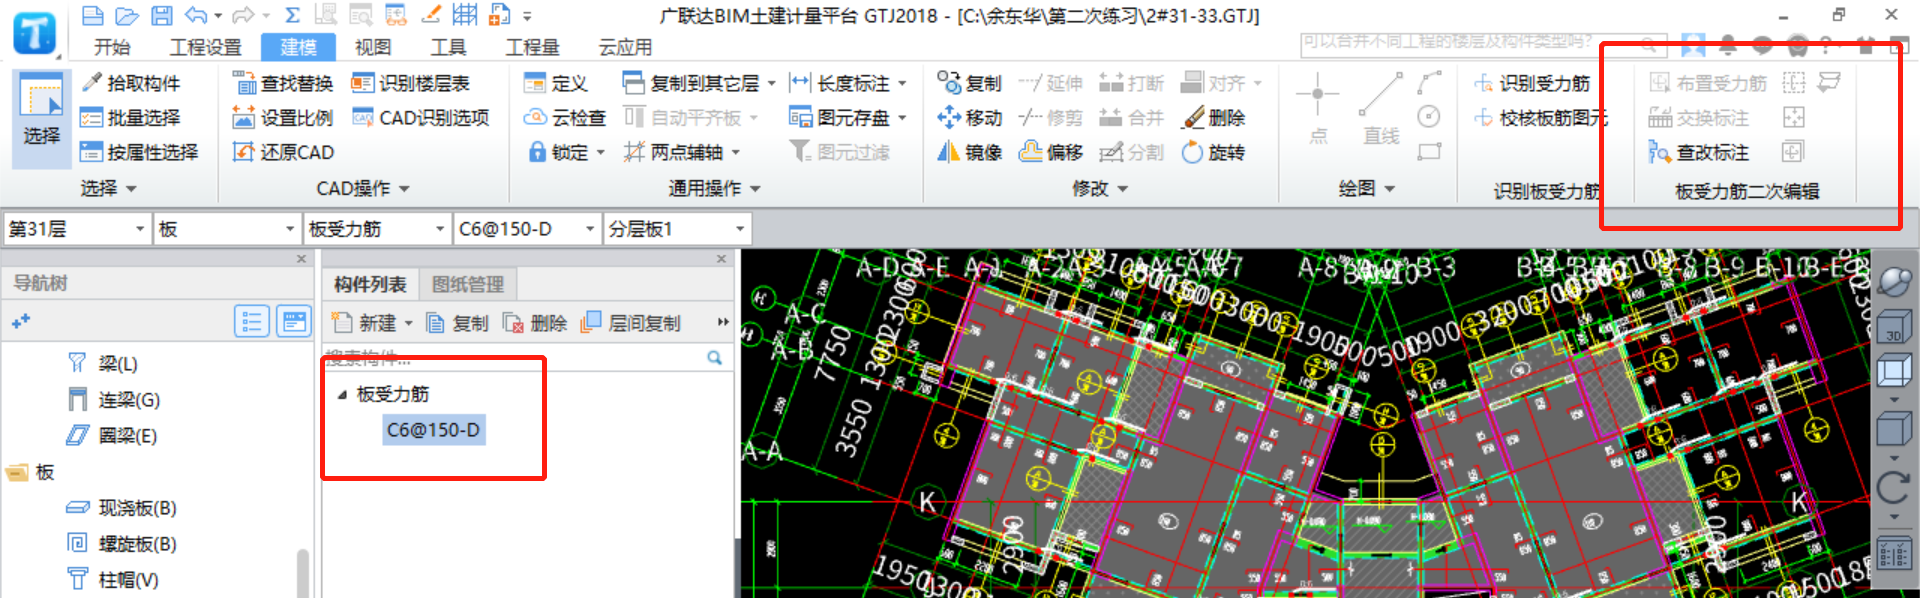Choose 按属性选择 select by attribute

[139, 152]
